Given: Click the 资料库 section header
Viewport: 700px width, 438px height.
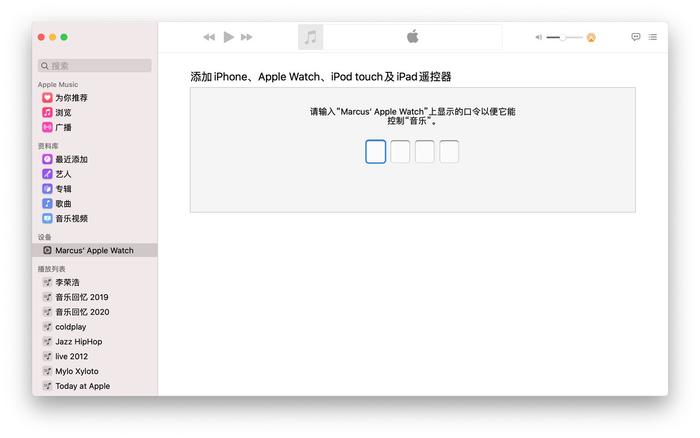Looking at the screenshot, I should (x=48, y=146).
